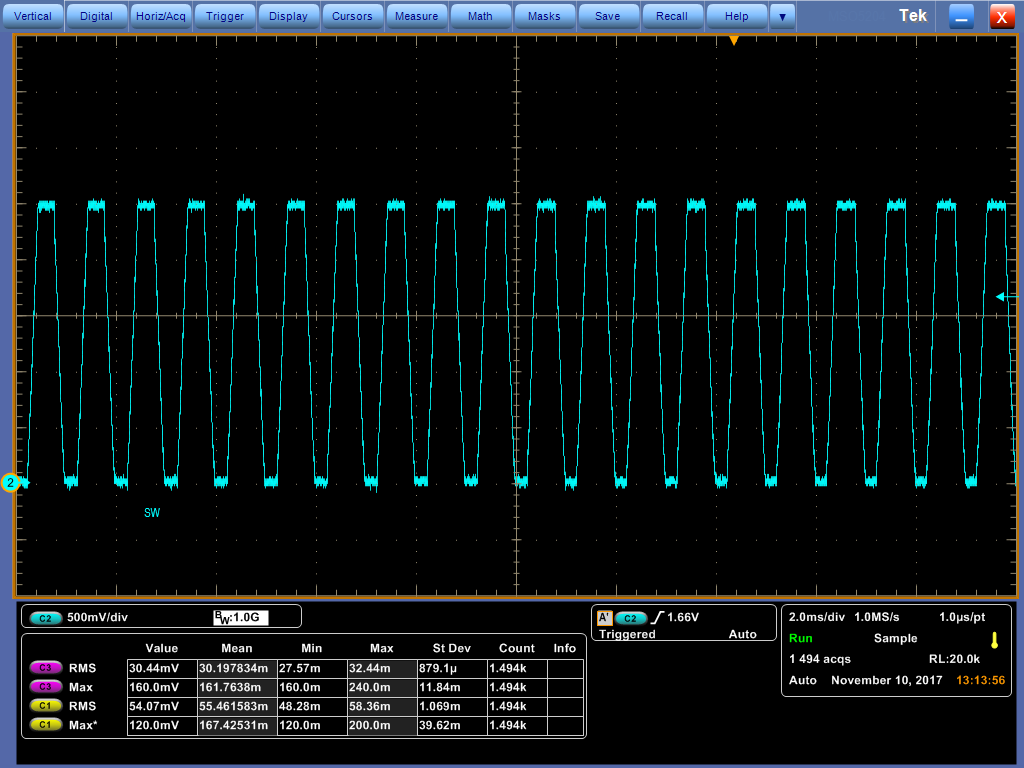
Task: Click the Triggered status text
Action: click(x=627, y=634)
